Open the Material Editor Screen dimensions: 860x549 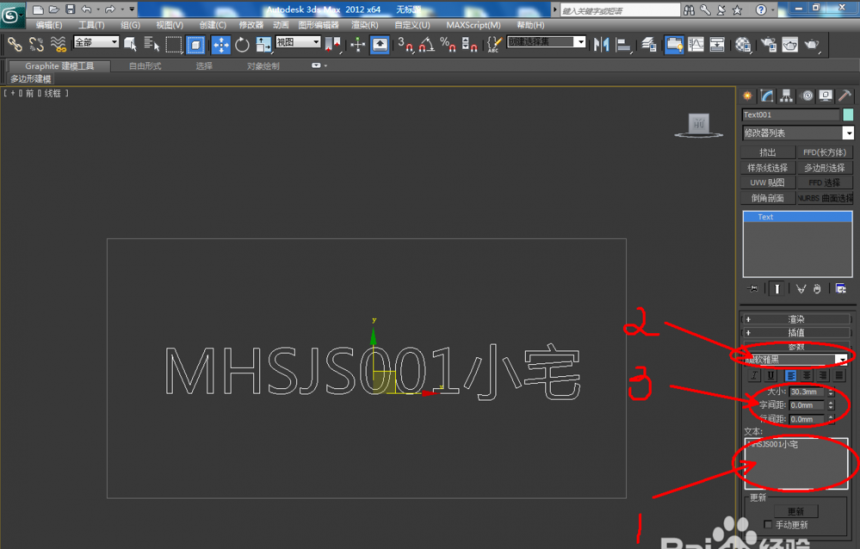743,44
